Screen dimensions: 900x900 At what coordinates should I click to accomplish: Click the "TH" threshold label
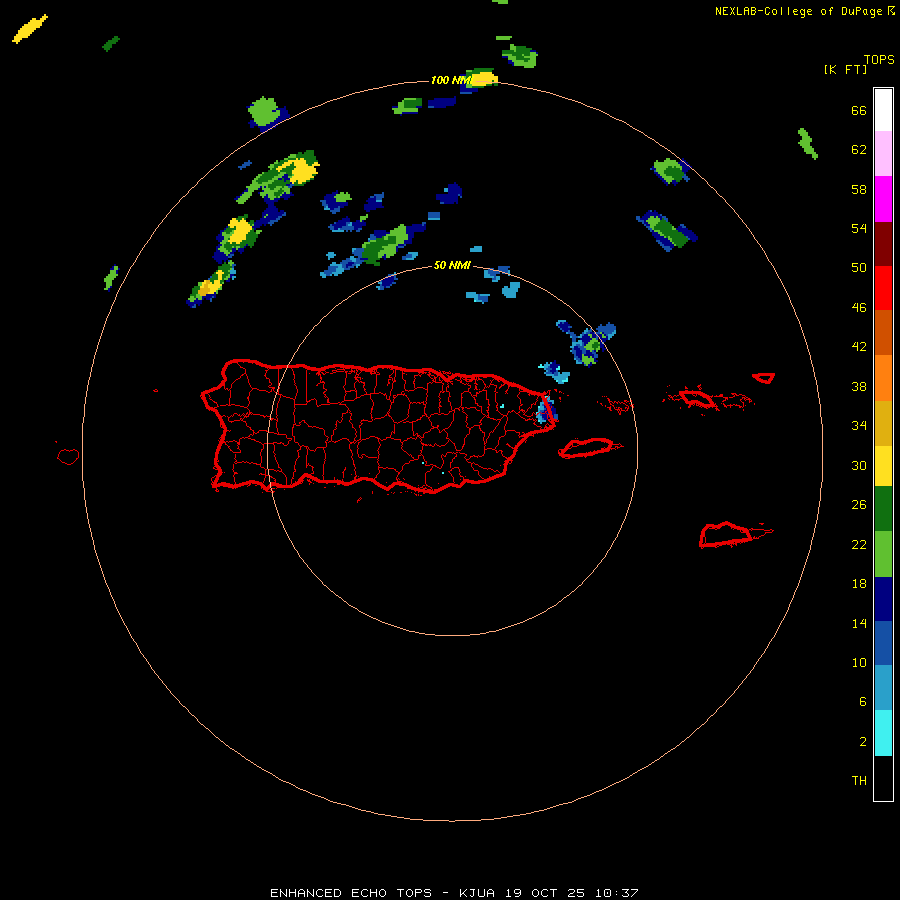coord(859,781)
